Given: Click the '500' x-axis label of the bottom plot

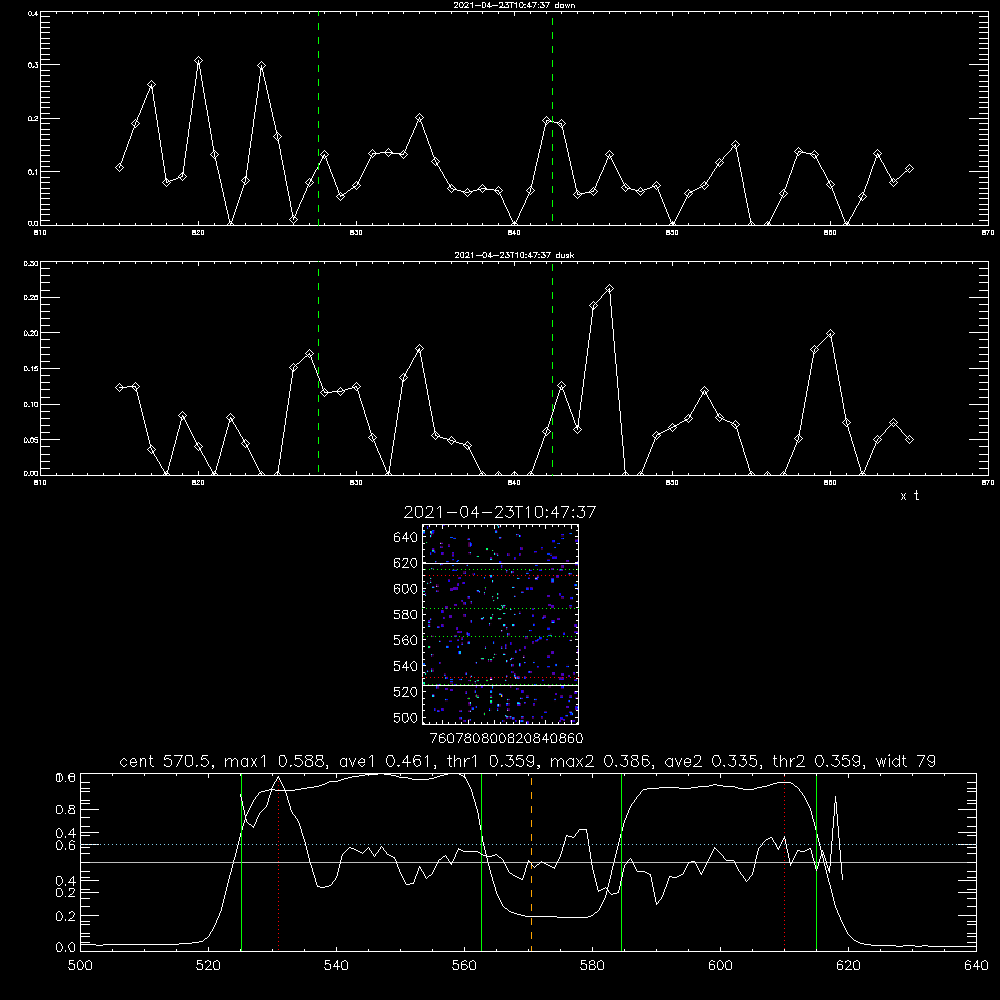Looking at the screenshot, I should (x=80, y=966).
